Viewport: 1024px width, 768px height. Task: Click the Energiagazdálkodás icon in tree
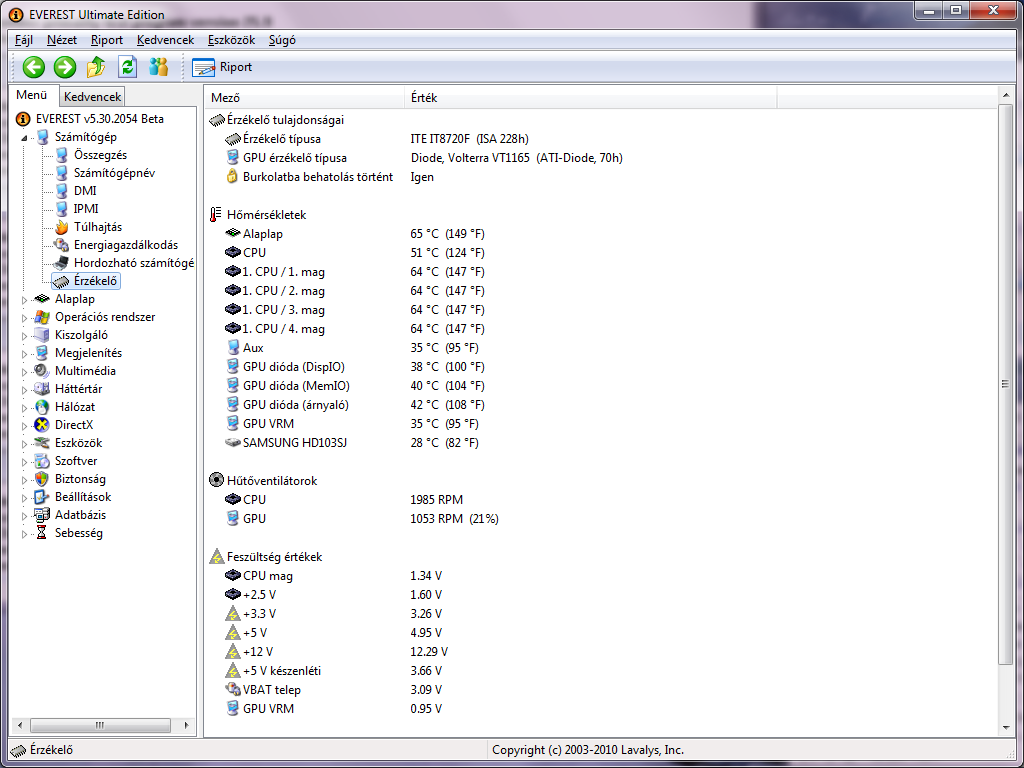(x=61, y=245)
